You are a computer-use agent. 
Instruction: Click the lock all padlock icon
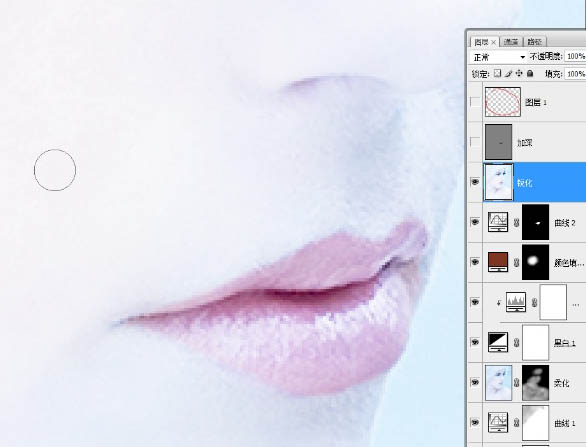pos(530,73)
